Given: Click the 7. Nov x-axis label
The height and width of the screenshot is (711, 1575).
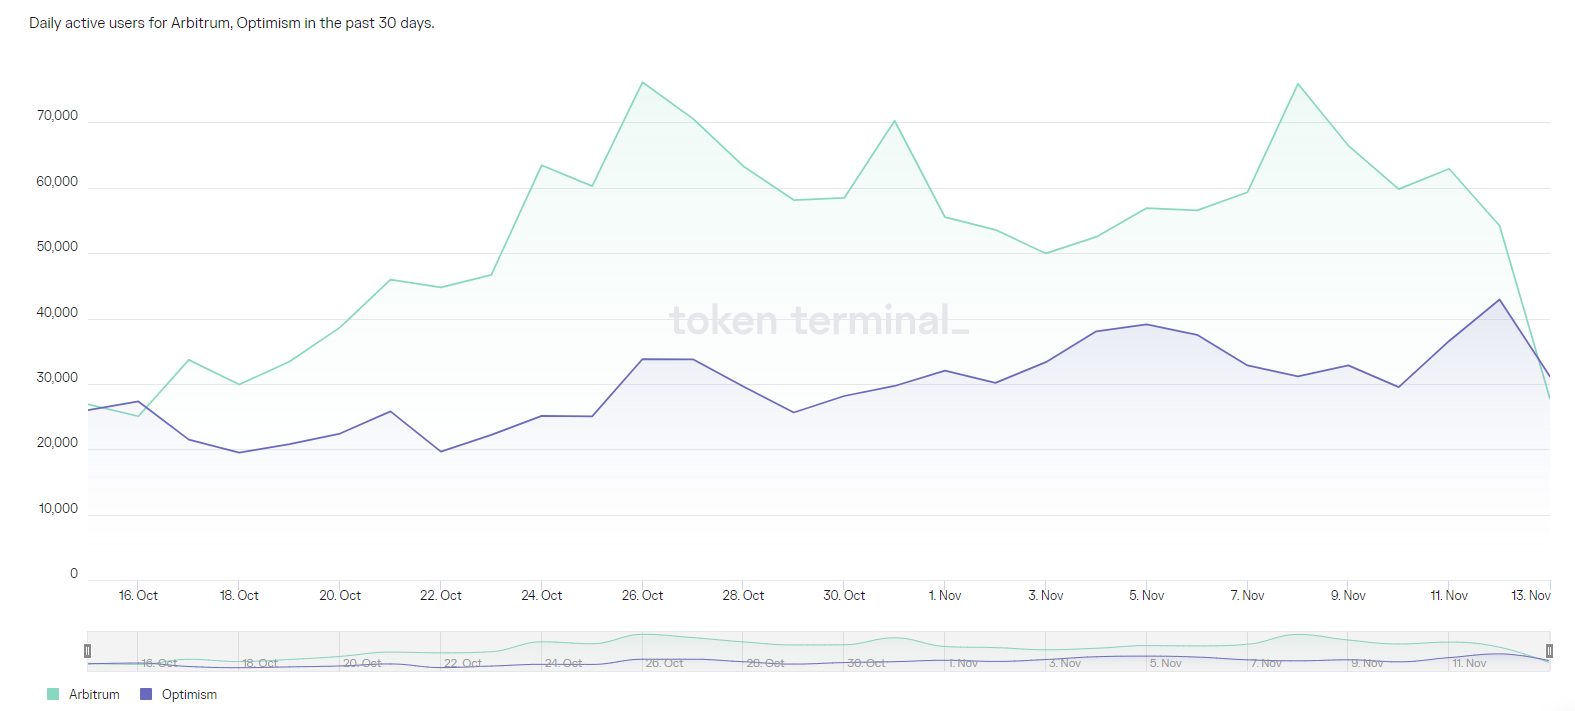Looking at the screenshot, I should coord(1247,595).
